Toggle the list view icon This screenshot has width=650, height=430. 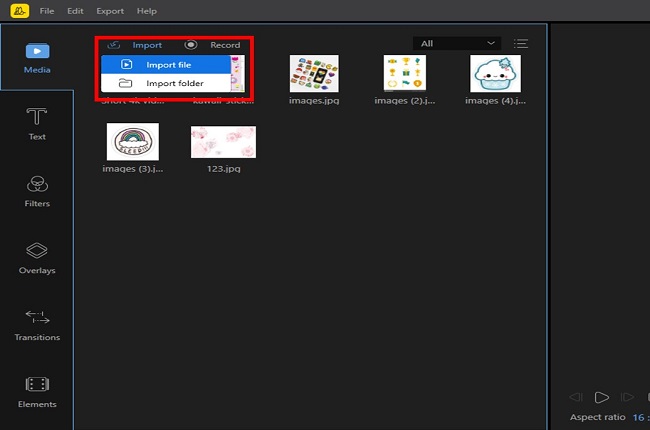[x=520, y=44]
